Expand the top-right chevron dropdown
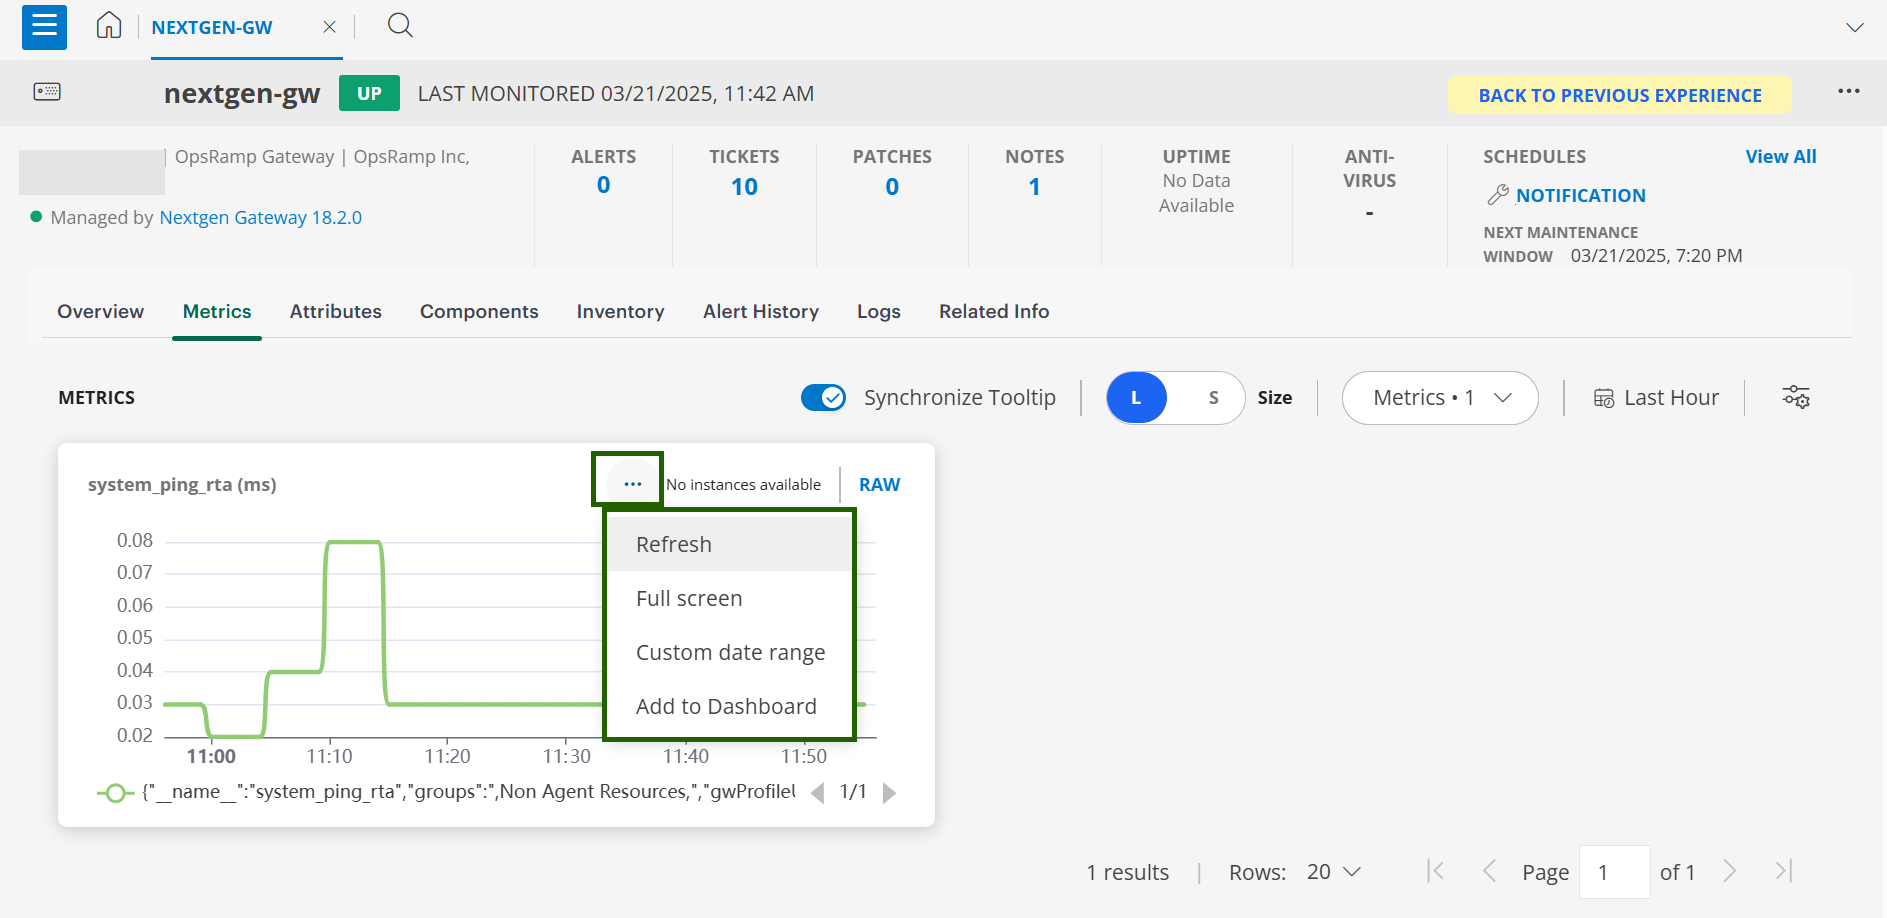Viewport: 1887px width, 918px height. 1854,27
